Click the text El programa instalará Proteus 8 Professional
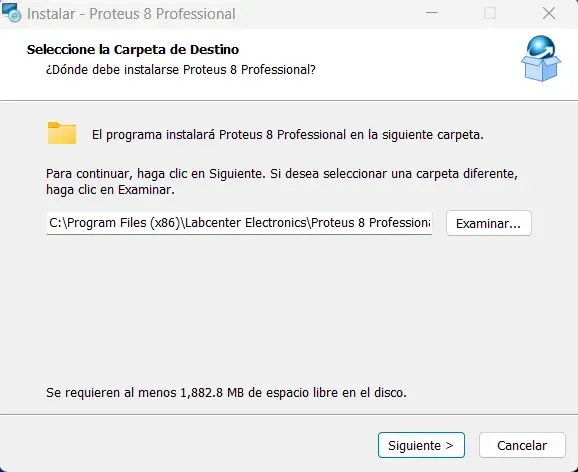 coord(219,135)
